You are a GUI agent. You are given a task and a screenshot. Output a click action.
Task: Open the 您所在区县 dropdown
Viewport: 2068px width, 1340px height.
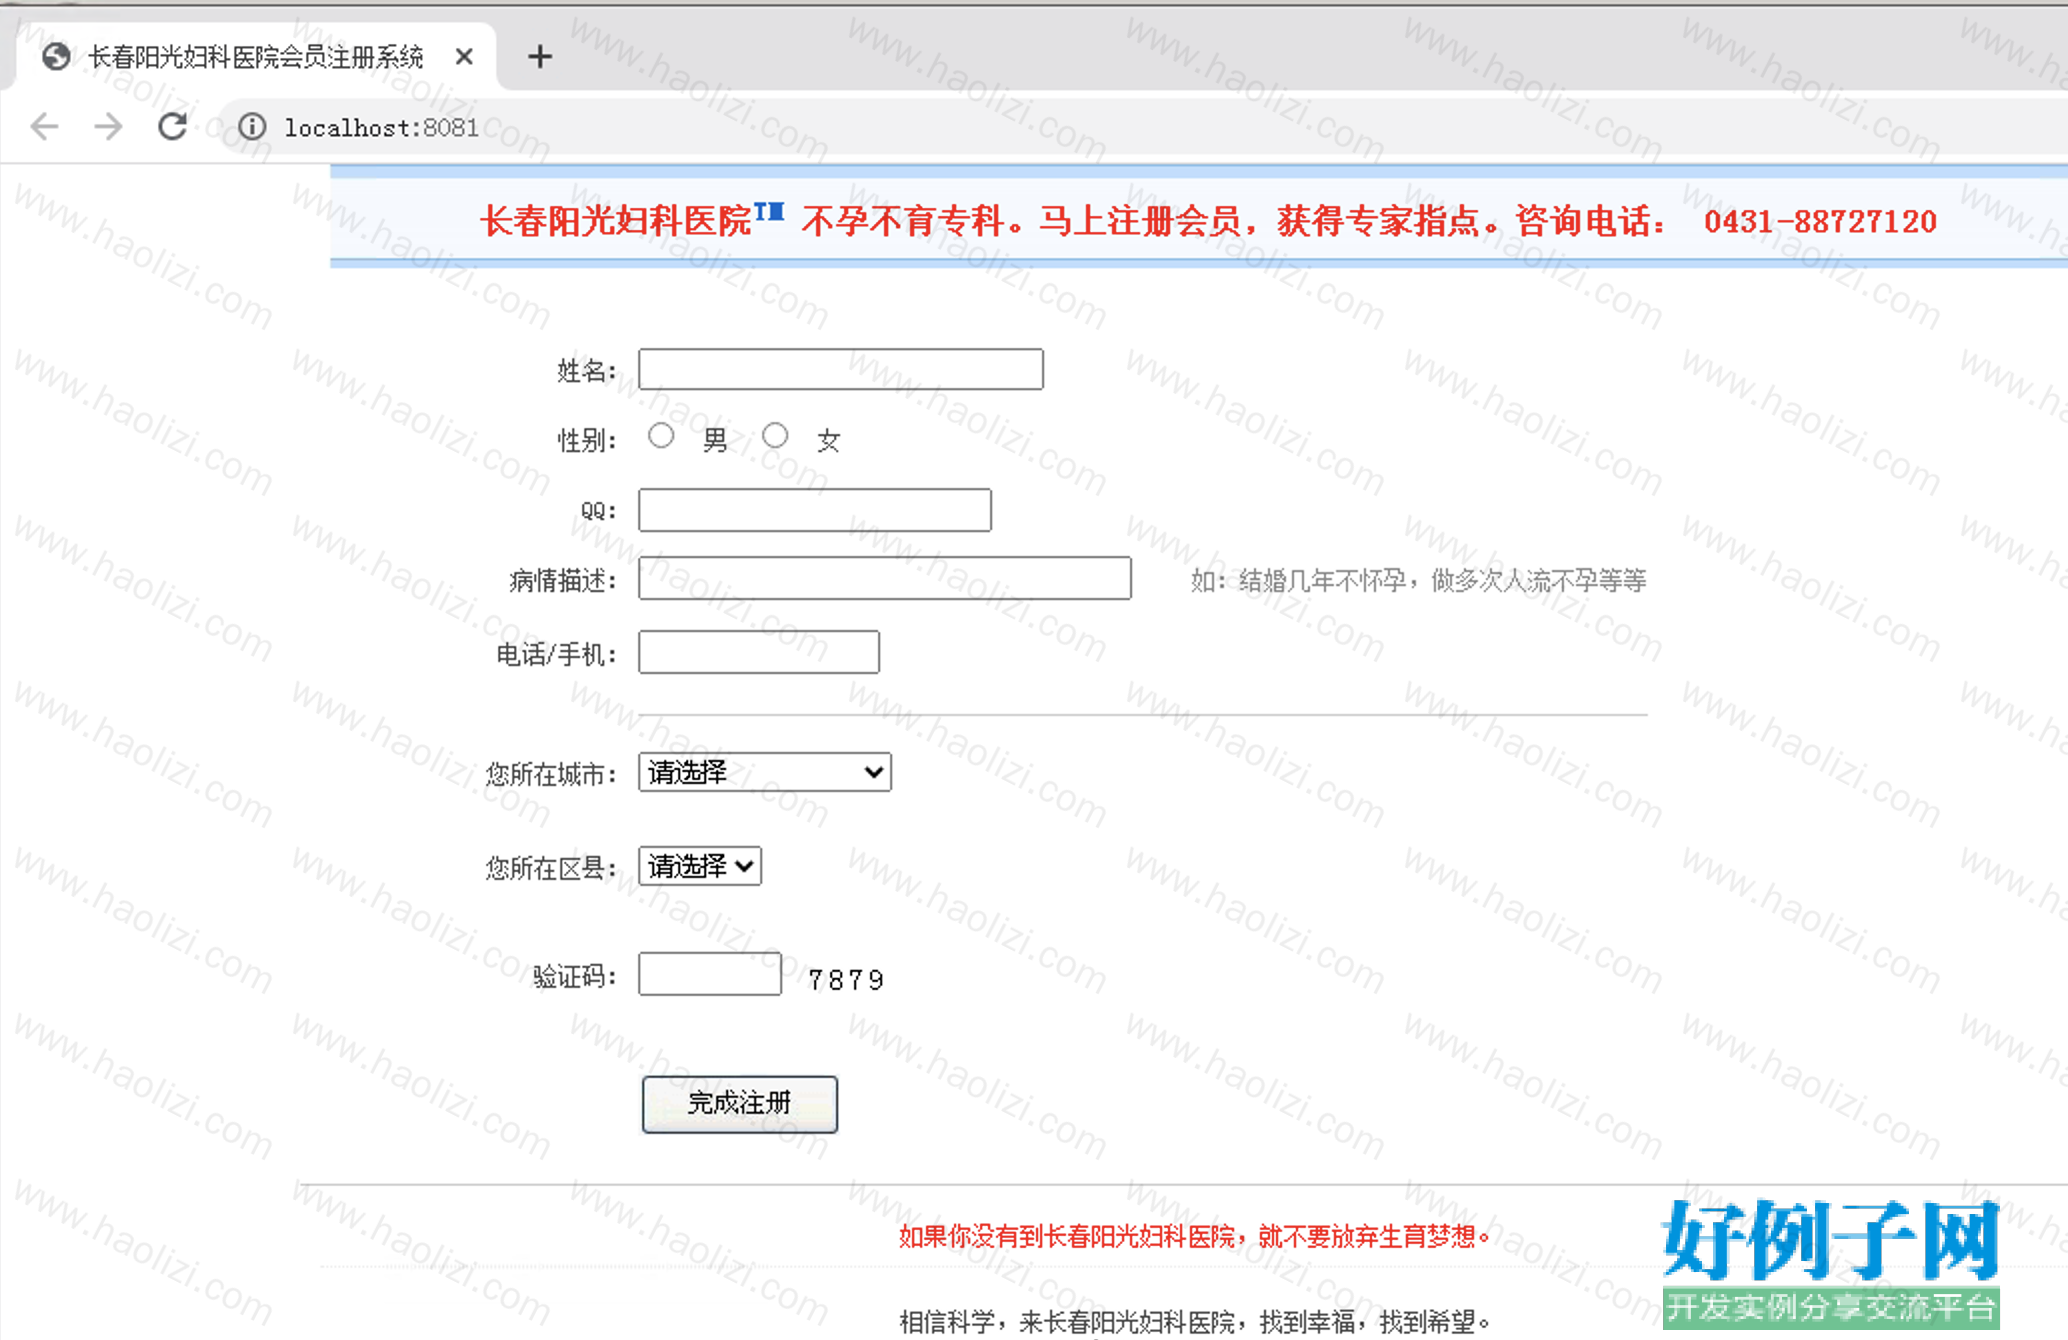tap(700, 866)
